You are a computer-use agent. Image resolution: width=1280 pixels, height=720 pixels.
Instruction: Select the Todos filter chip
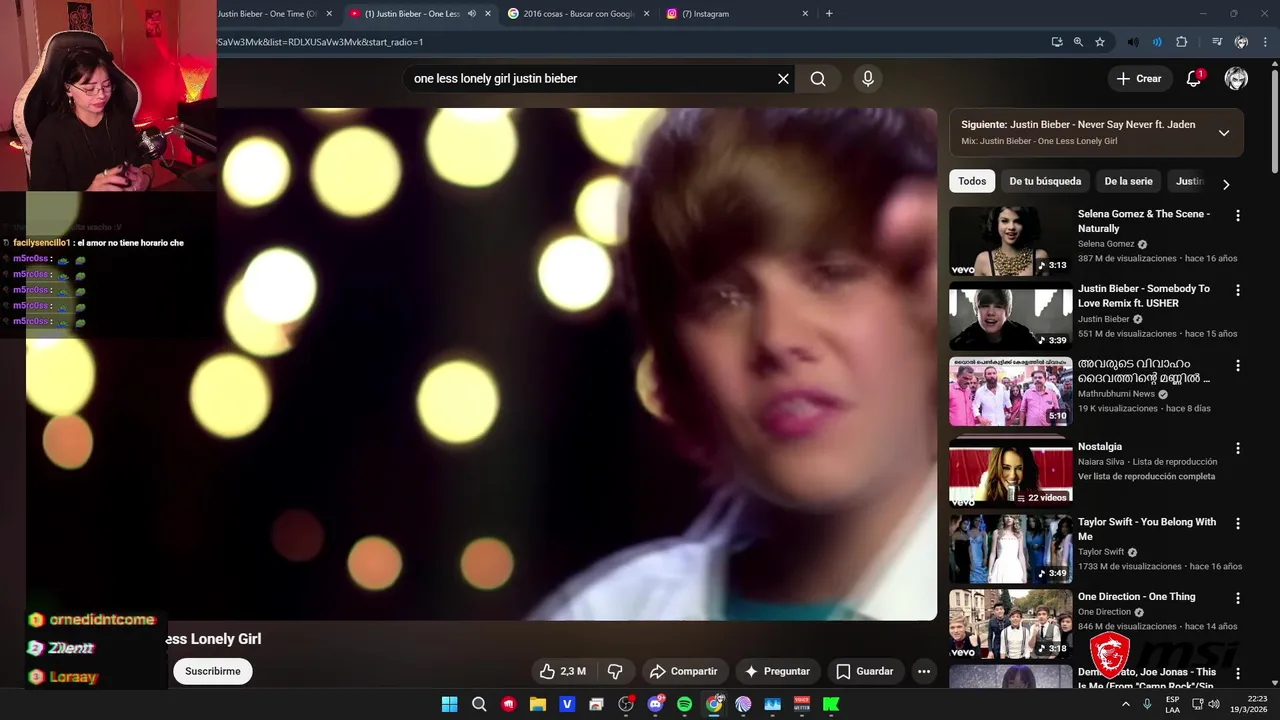972,181
